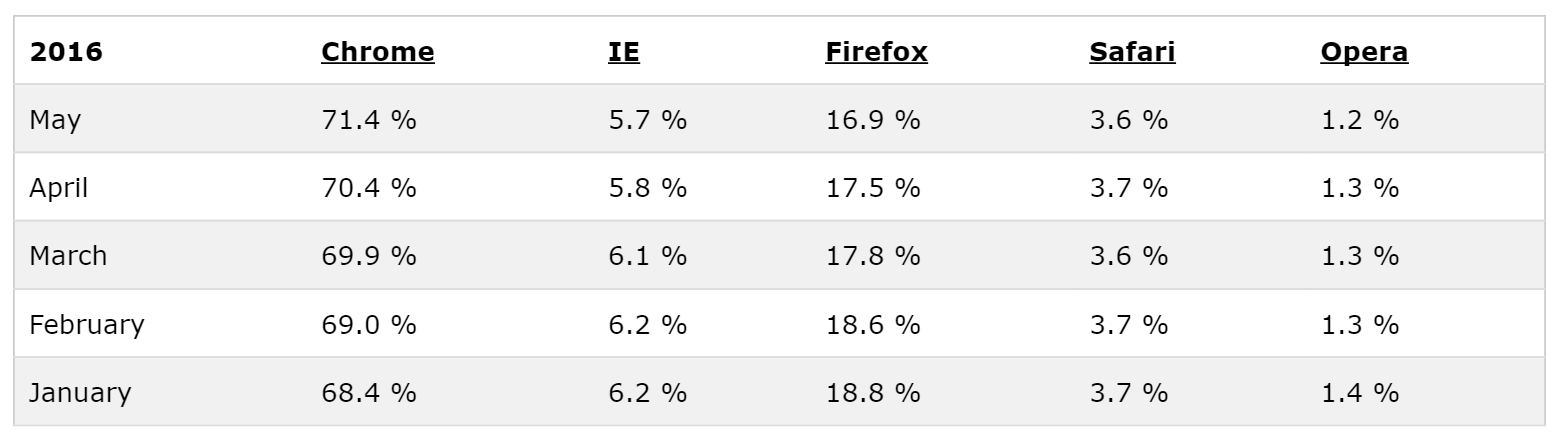Click the 2016 year header cell

(66, 52)
